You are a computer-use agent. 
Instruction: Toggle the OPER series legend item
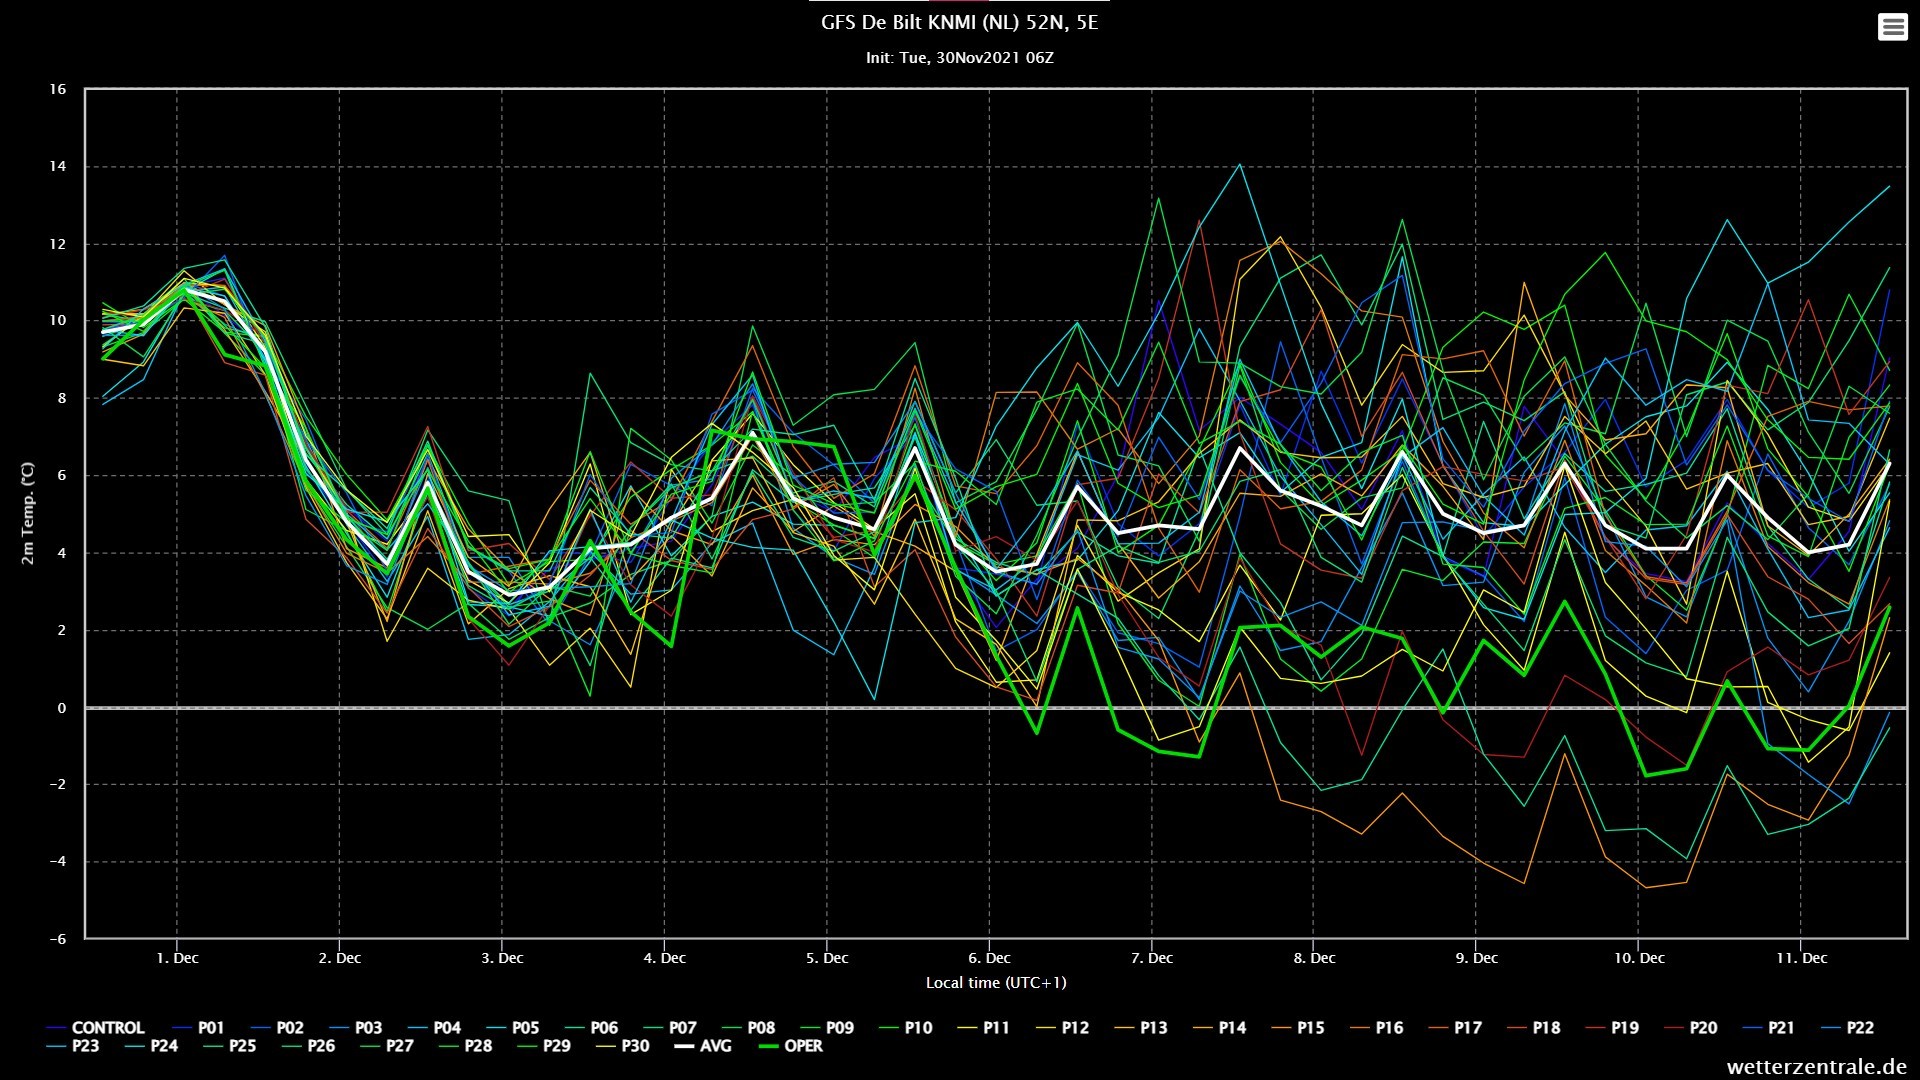point(791,1046)
